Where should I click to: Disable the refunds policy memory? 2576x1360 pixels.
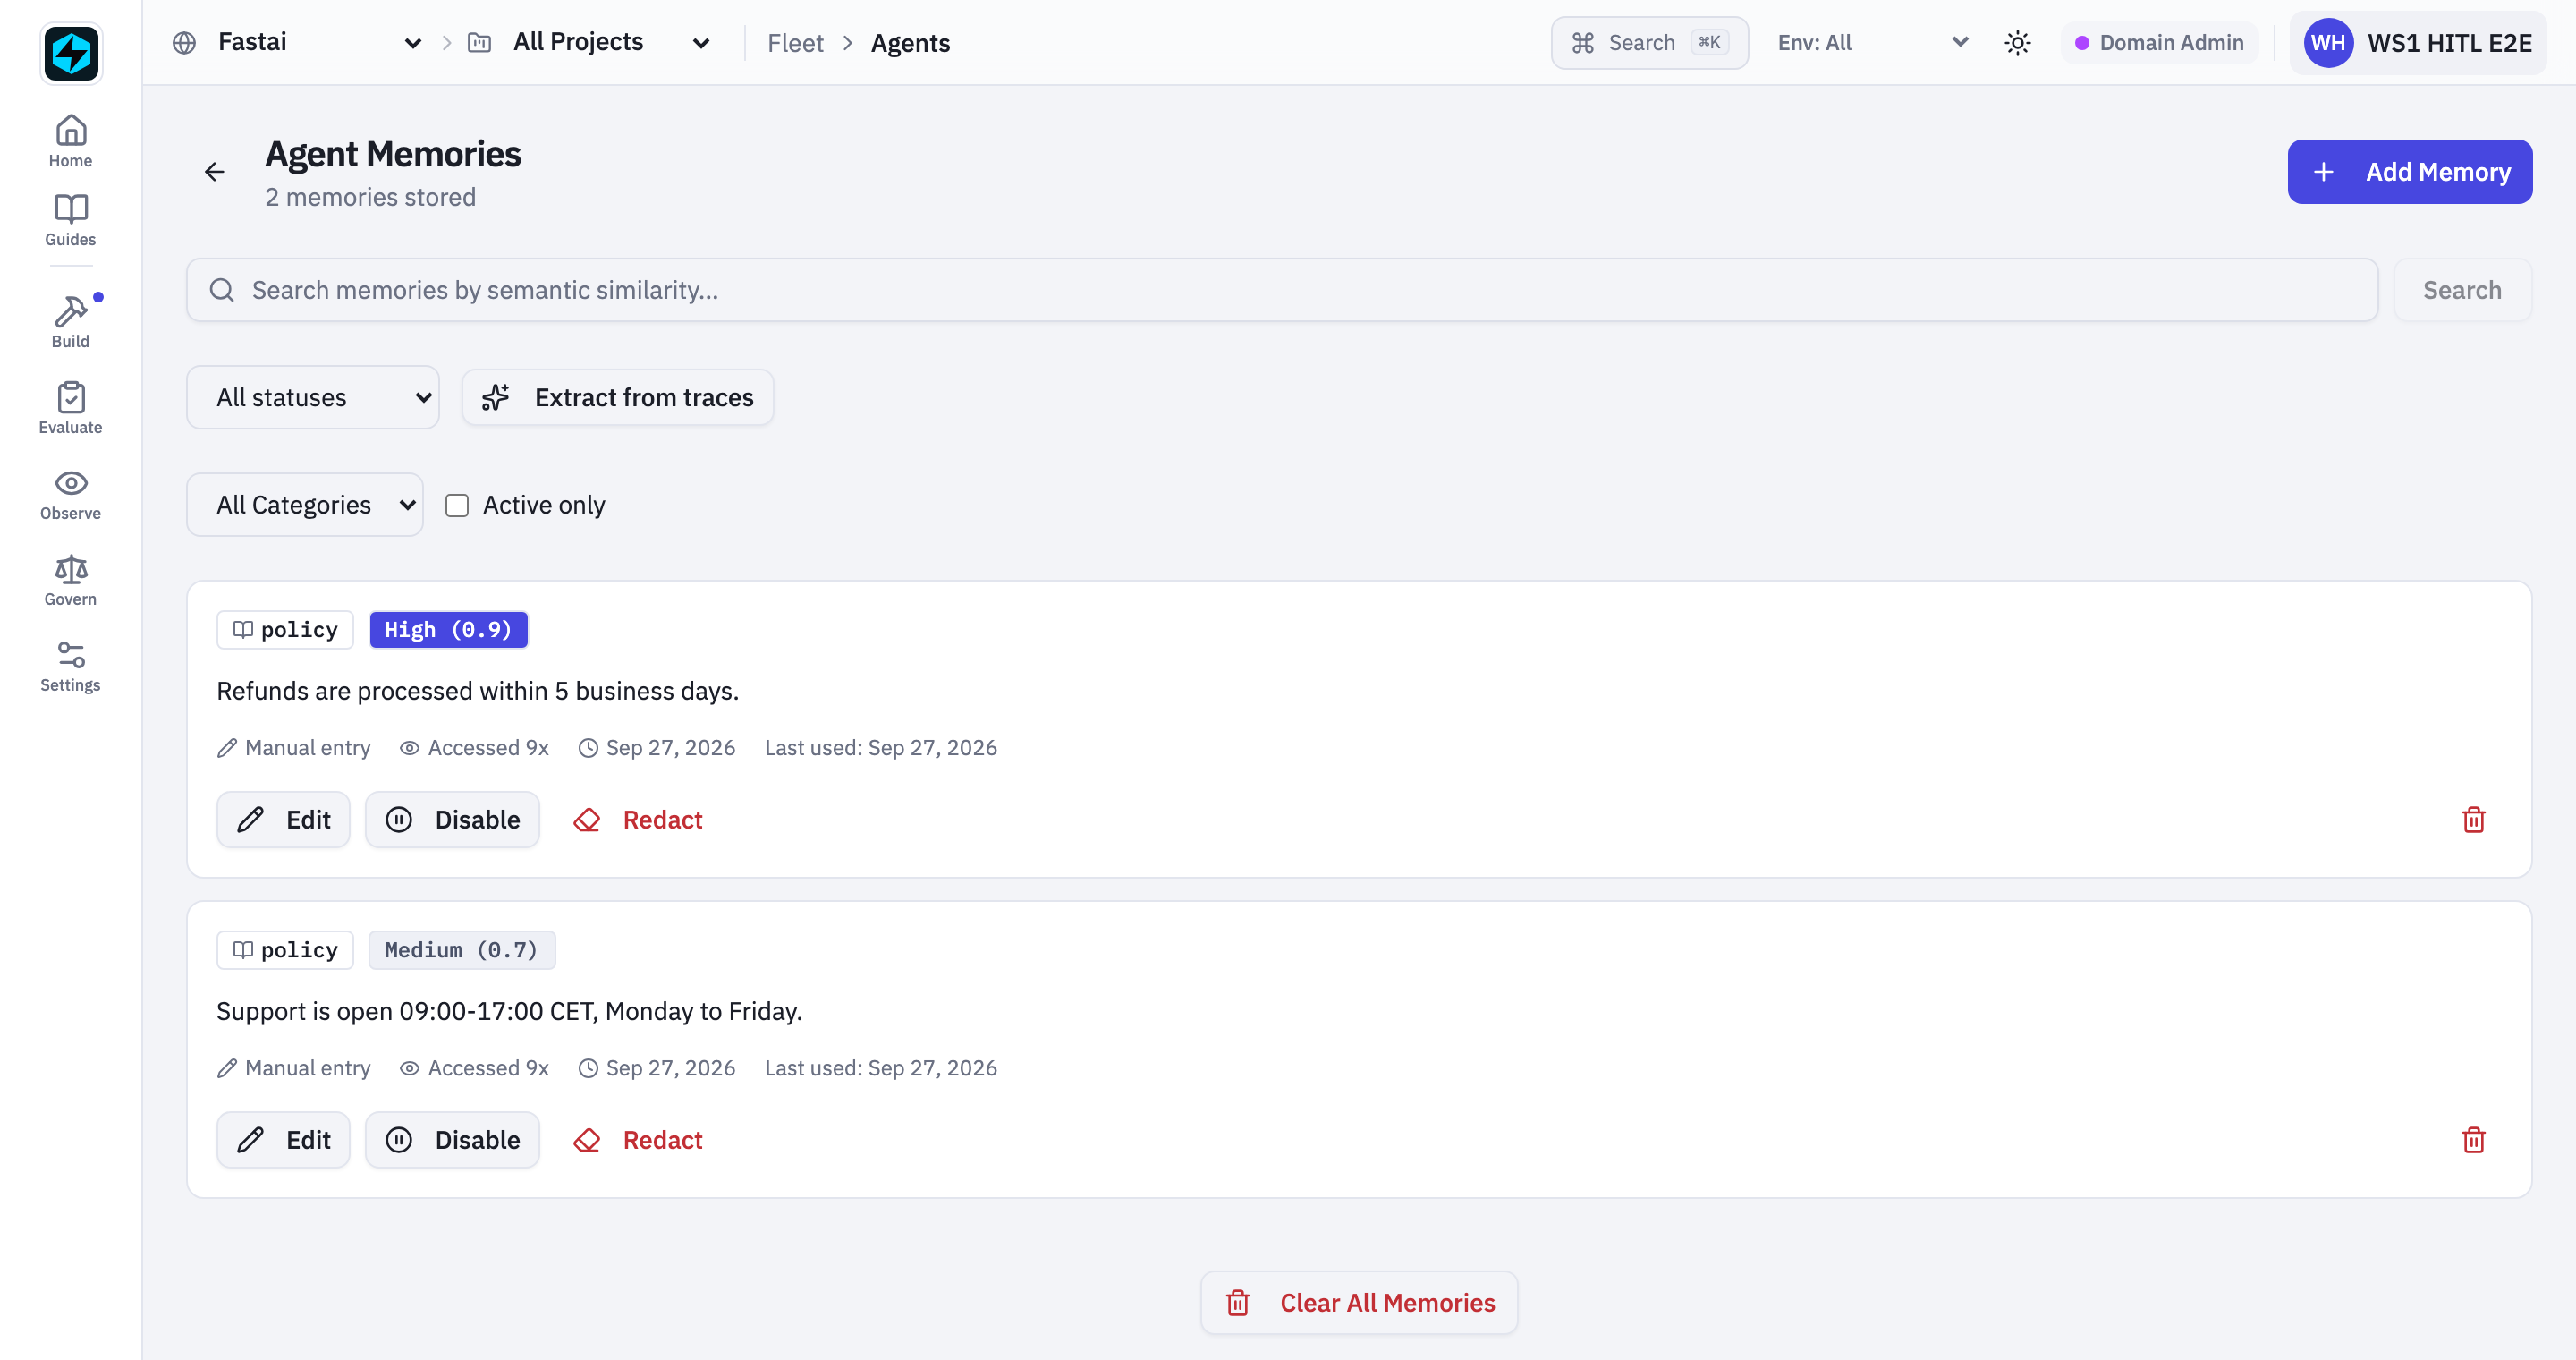(x=452, y=820)
